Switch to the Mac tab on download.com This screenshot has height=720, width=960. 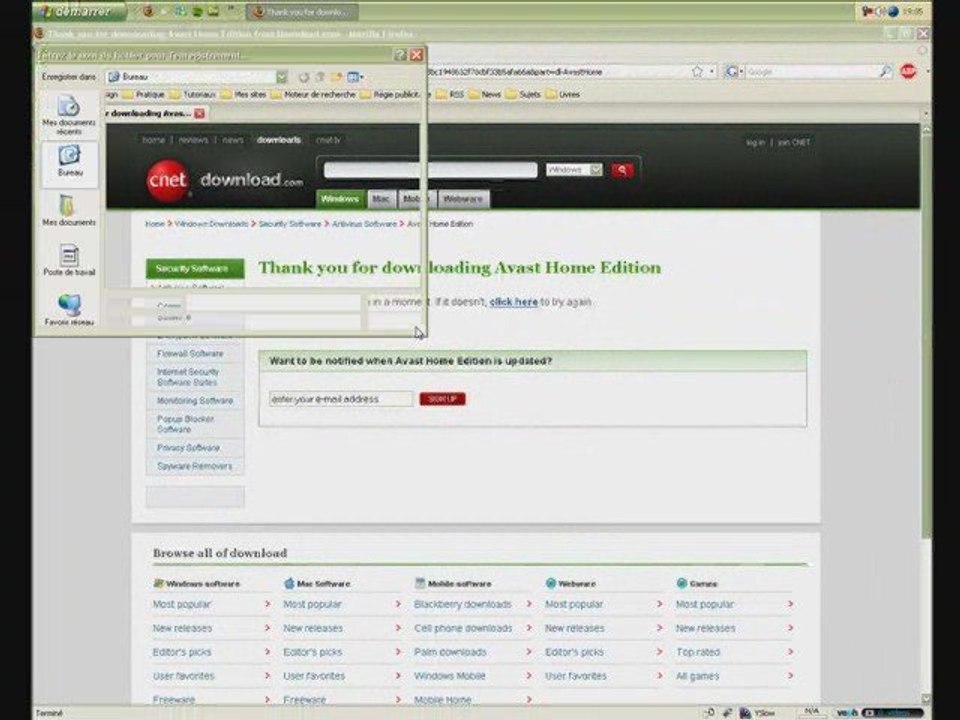tap(380, 199)
